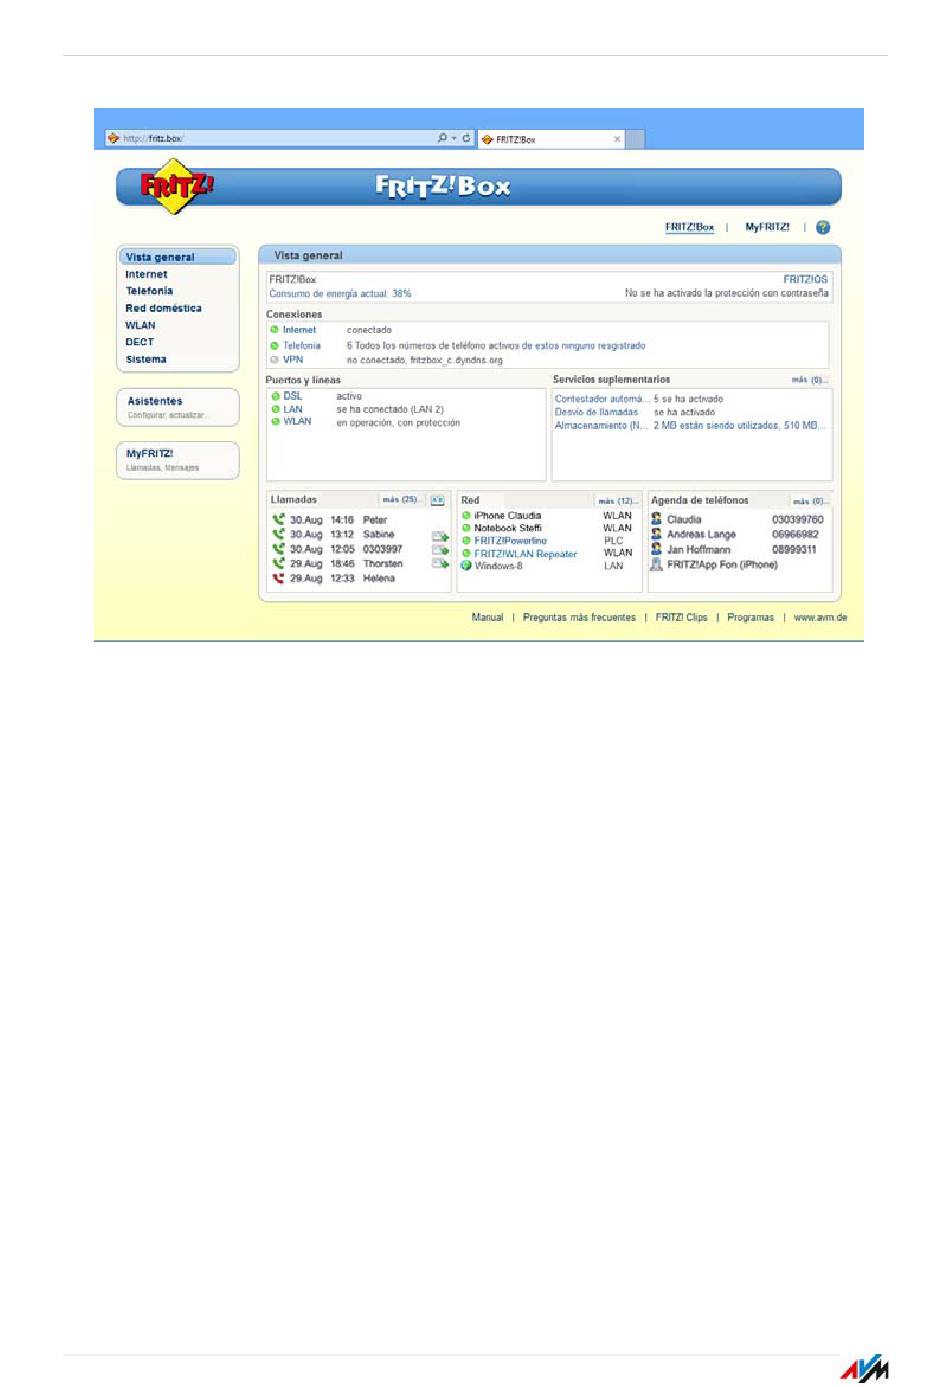The width and height of the screenshot is (950, 1387).
Task: Click 'más (0)' in Agenda de teléfonos
Action: 811,501
